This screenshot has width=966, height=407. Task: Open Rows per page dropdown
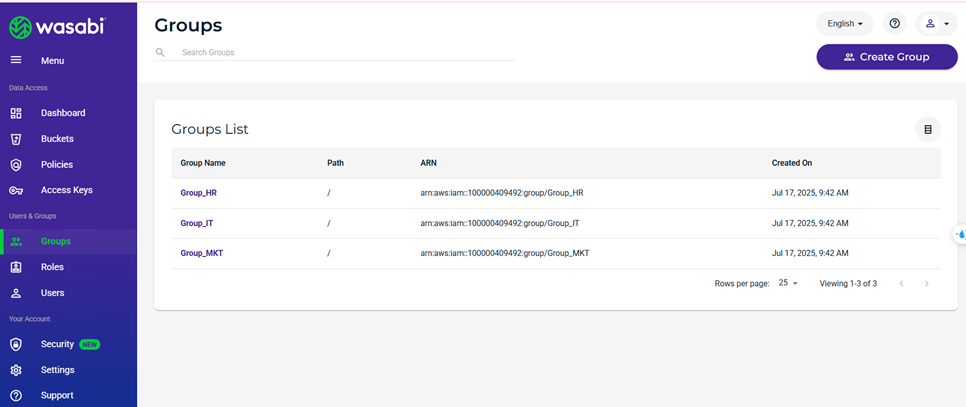(x=789, y=283)
